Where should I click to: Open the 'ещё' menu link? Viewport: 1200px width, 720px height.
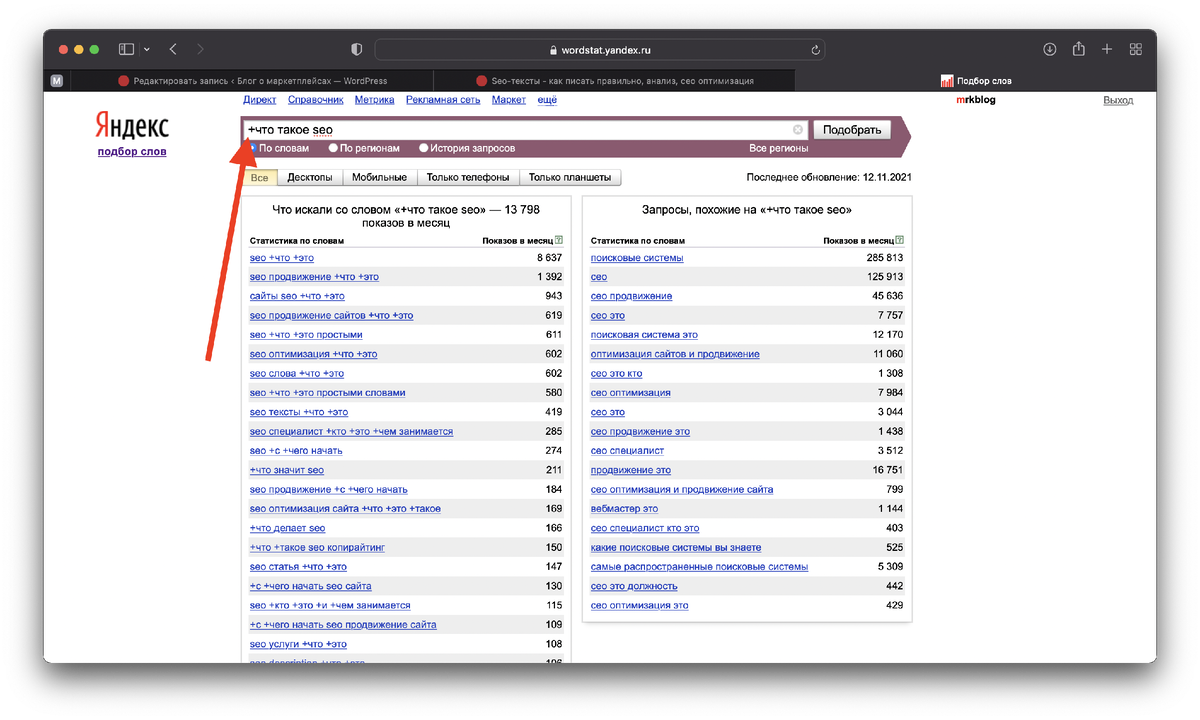(545, 99)
